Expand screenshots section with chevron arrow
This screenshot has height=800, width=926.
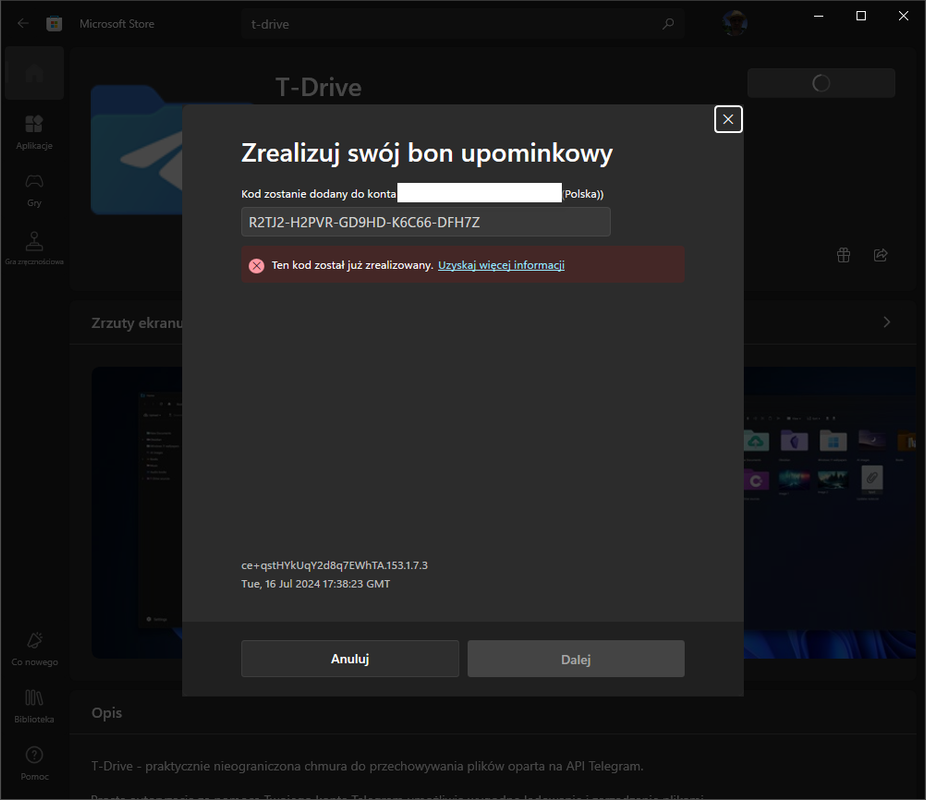pyautogui.click(x=886, y=322)
